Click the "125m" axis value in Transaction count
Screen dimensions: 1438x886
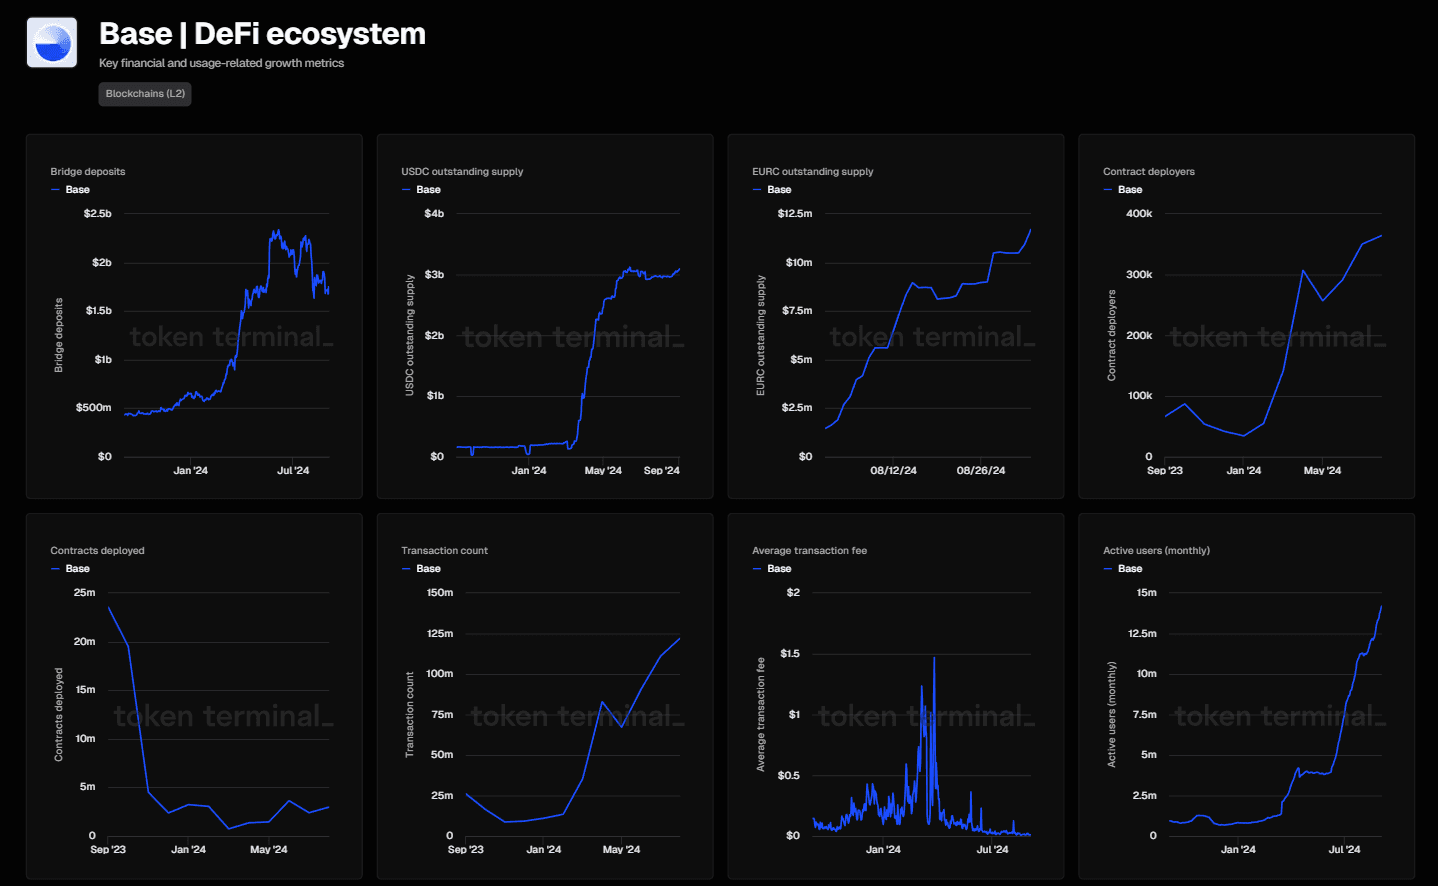440,634
